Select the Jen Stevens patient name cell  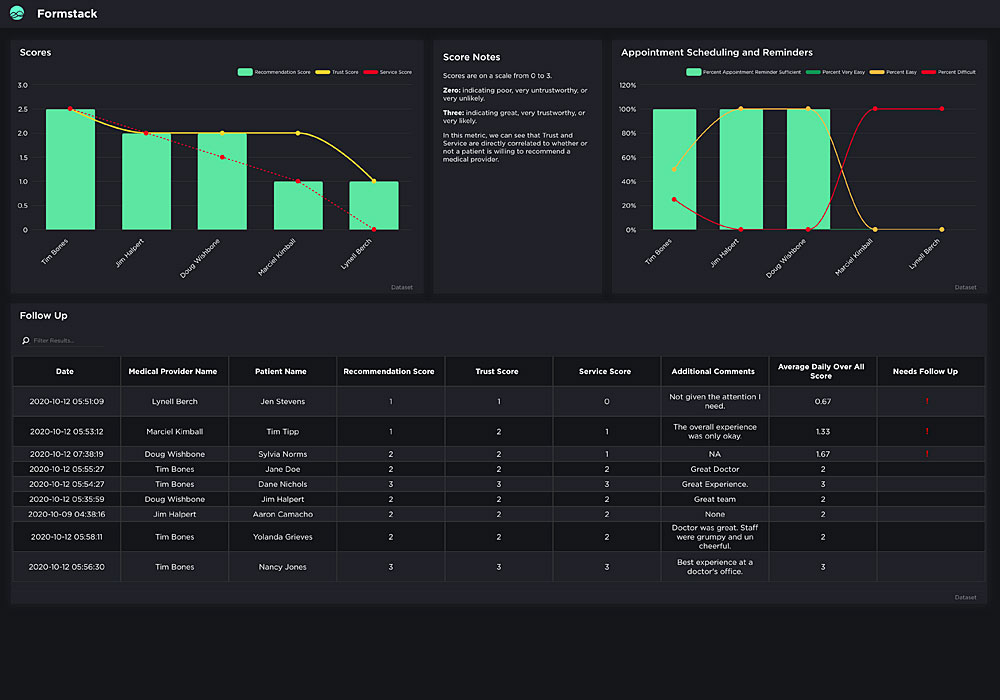click(280, 402)
